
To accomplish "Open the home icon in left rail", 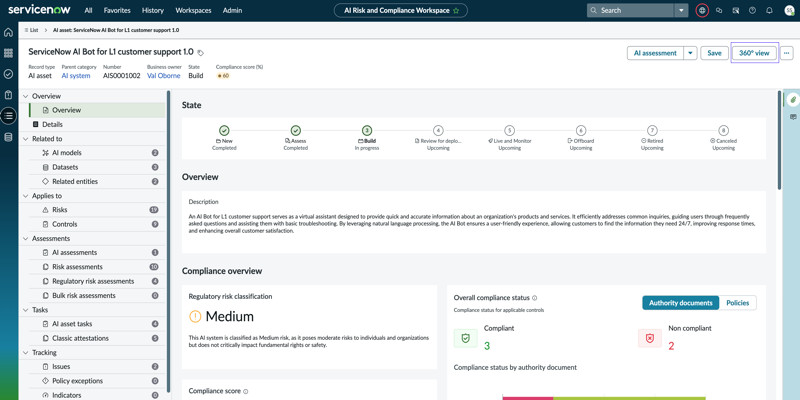I will (x=8, y=32).
